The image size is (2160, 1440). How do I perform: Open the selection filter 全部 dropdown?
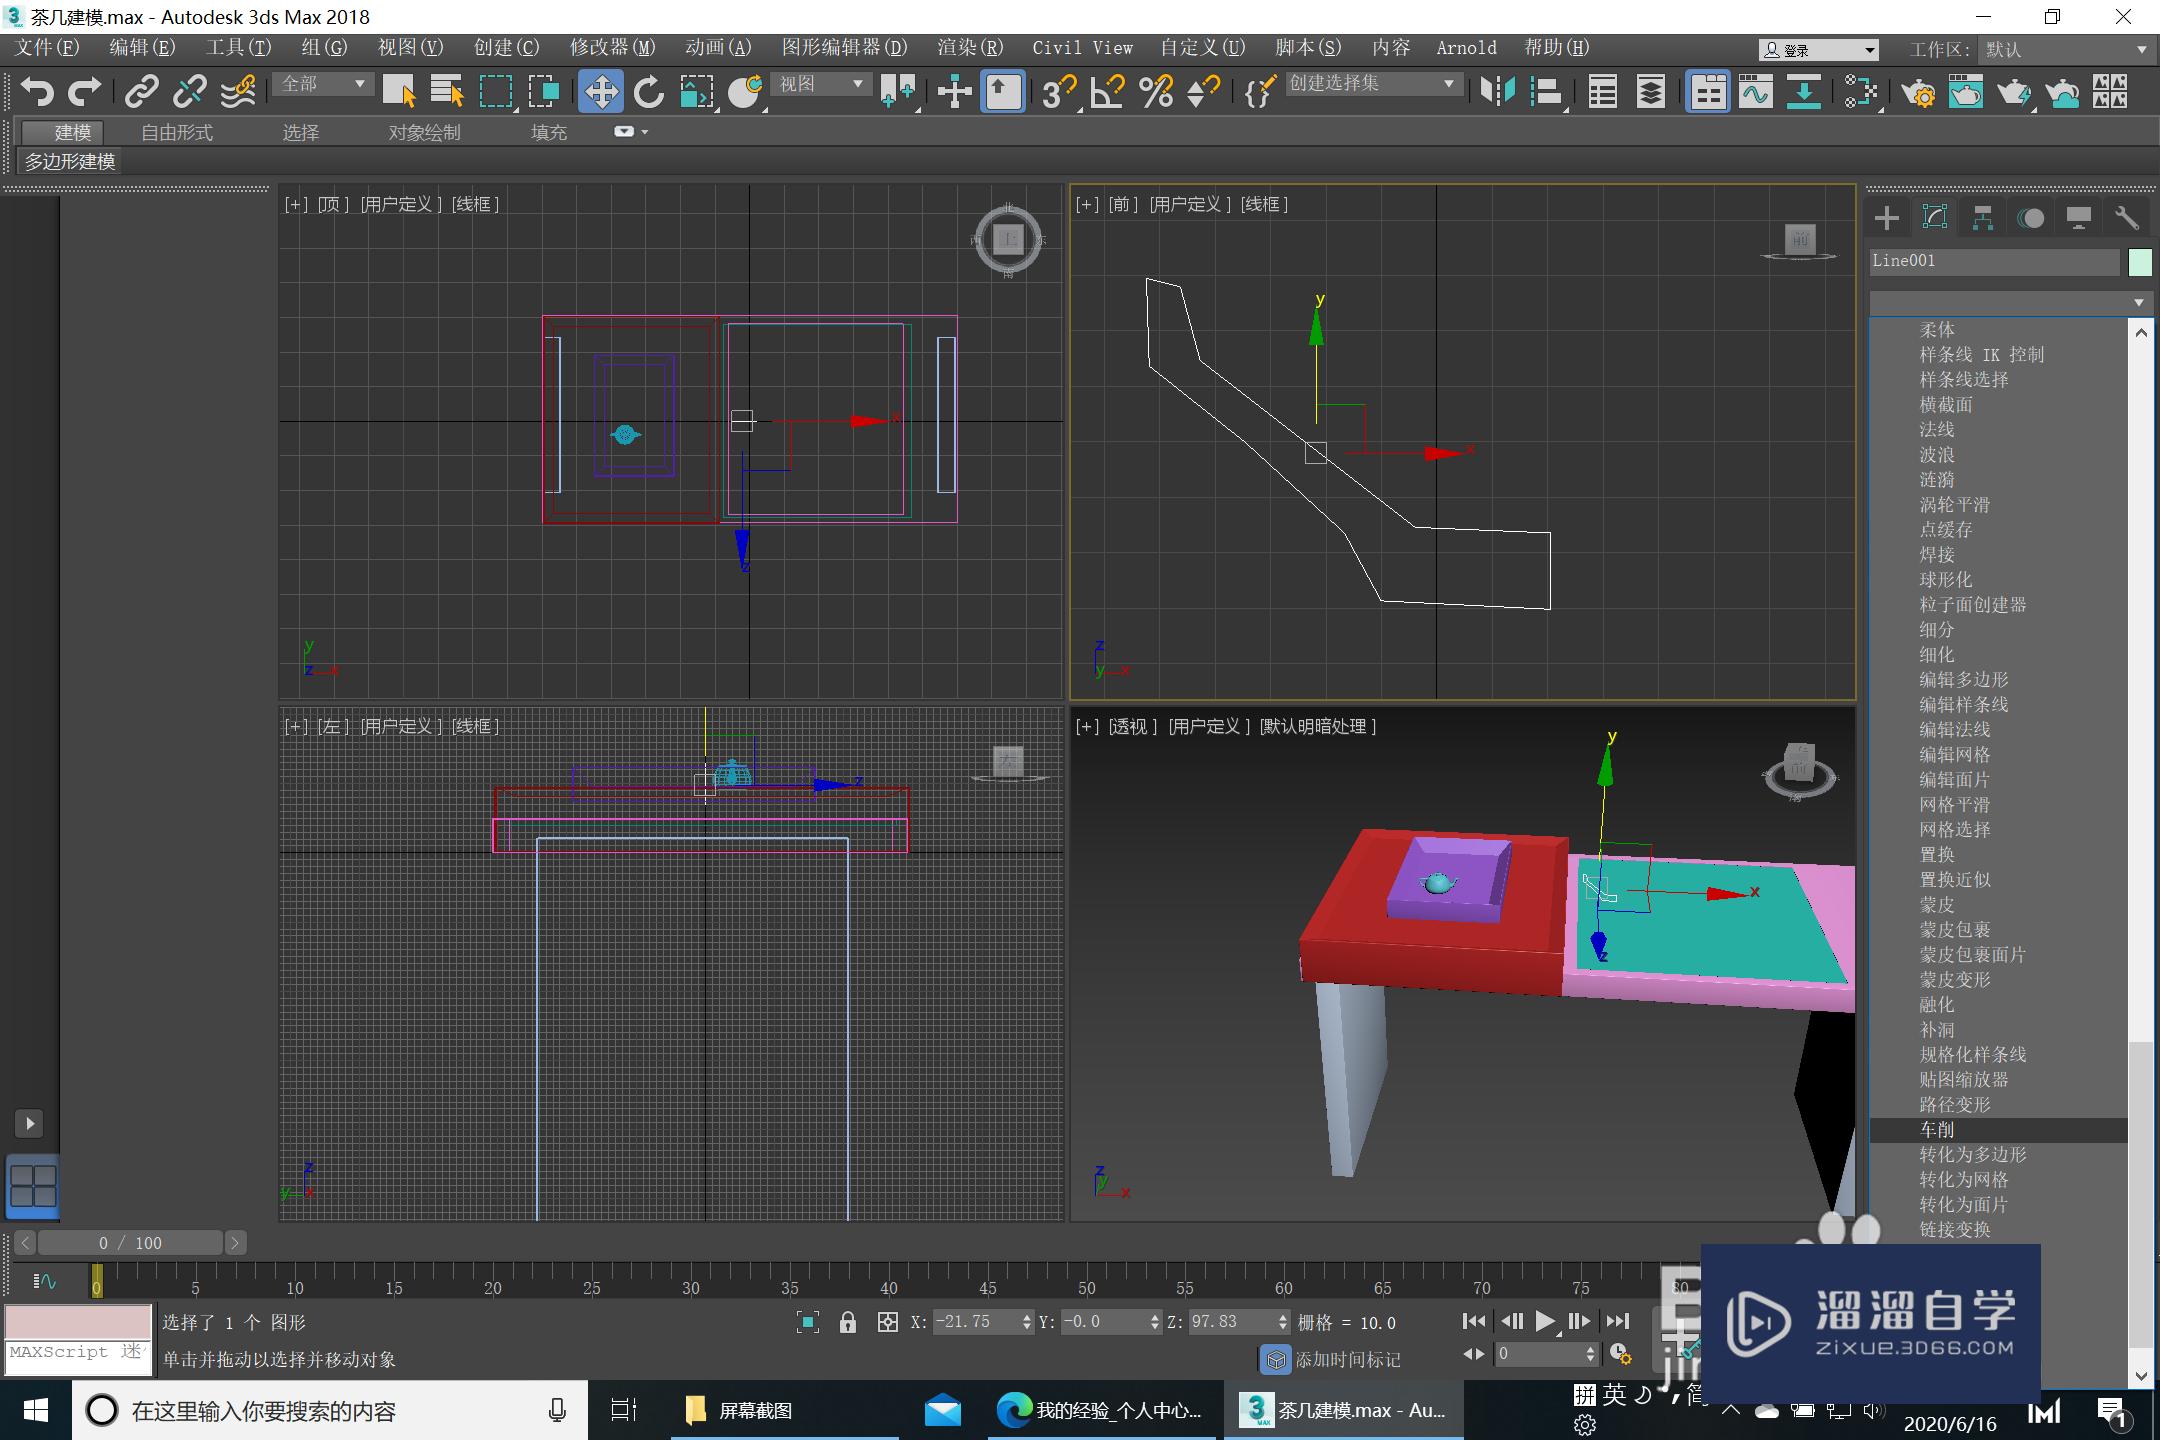click(x=322, y=85)
